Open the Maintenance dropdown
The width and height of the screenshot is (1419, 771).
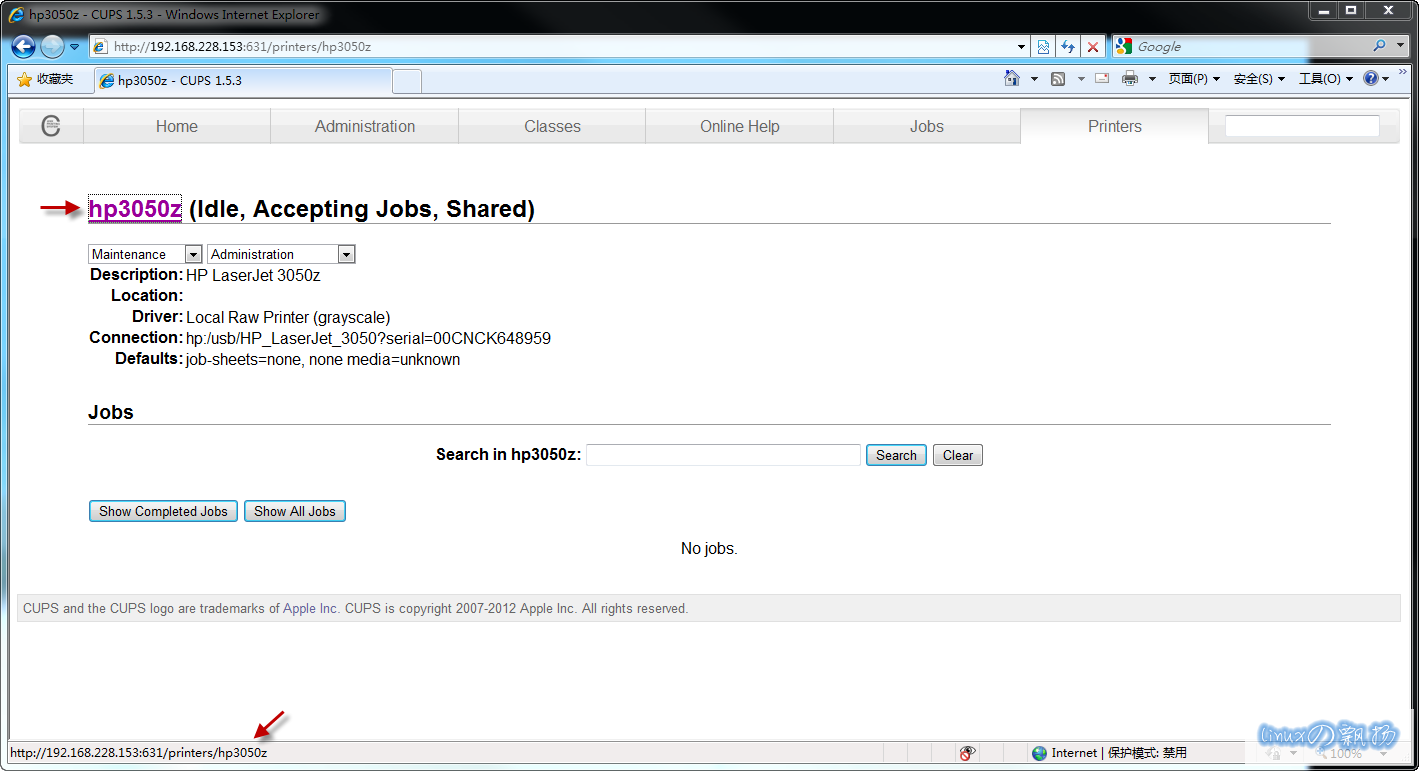point(146,254)
